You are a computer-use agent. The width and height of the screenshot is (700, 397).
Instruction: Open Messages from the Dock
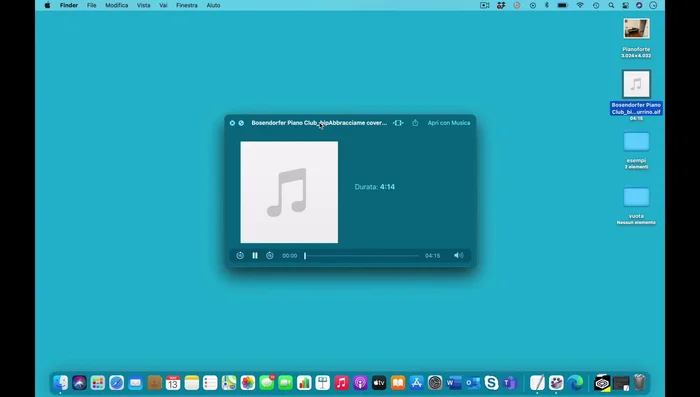pyautogui.click(x=267, y=383)
